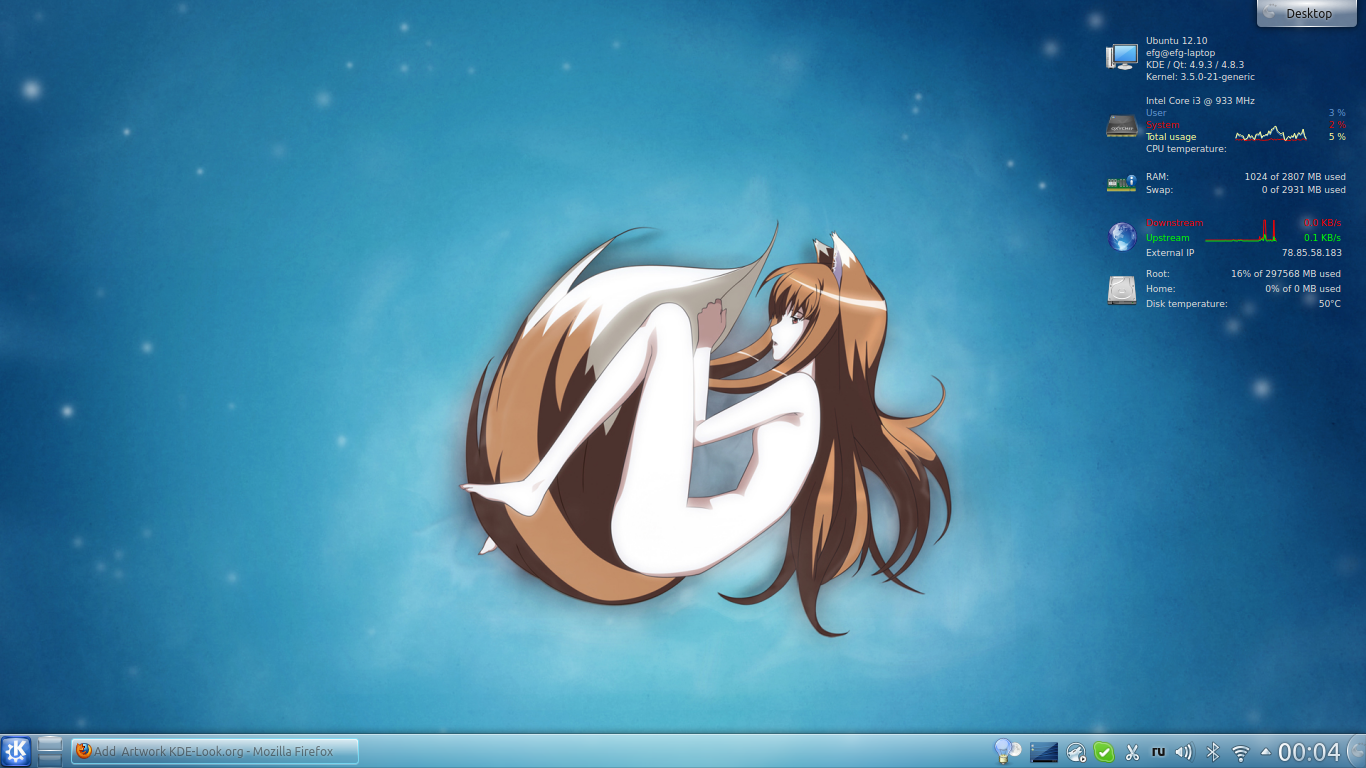Image resolution: width=1366 pixels, height=768 pixels.
Task: Open the volume speaker tray icon
Action: click(1184, 751)
